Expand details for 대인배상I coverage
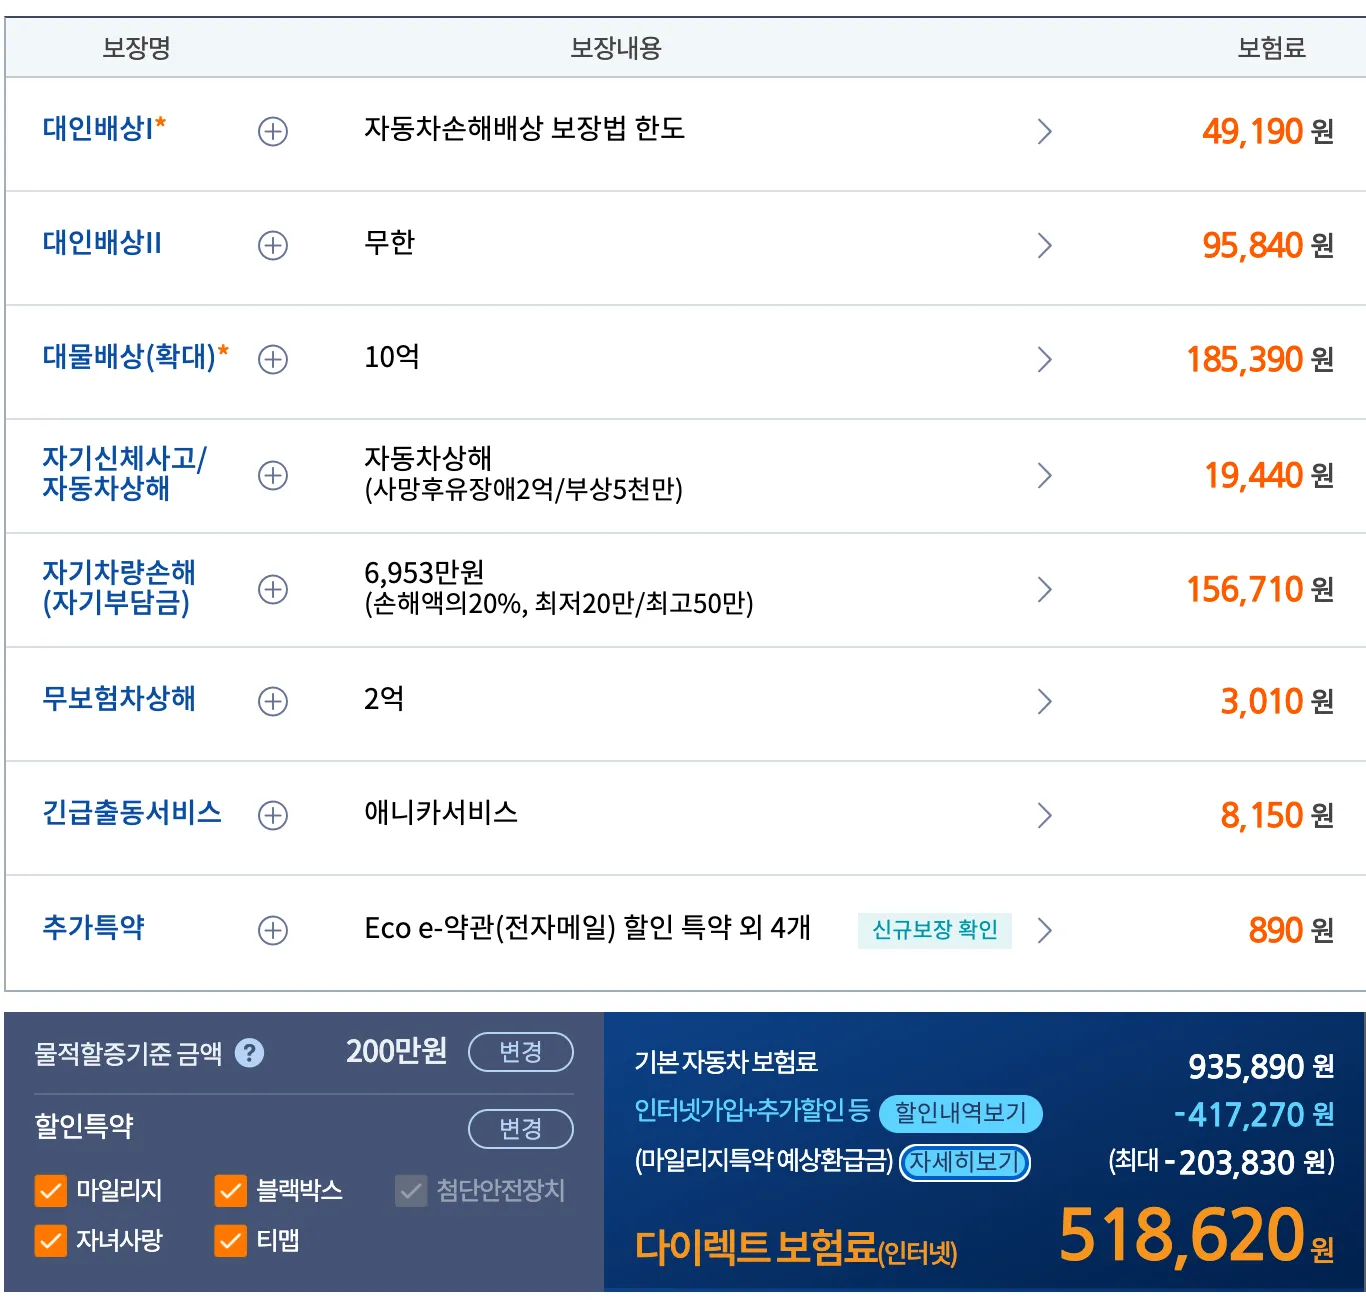 (x=272, y=131)
